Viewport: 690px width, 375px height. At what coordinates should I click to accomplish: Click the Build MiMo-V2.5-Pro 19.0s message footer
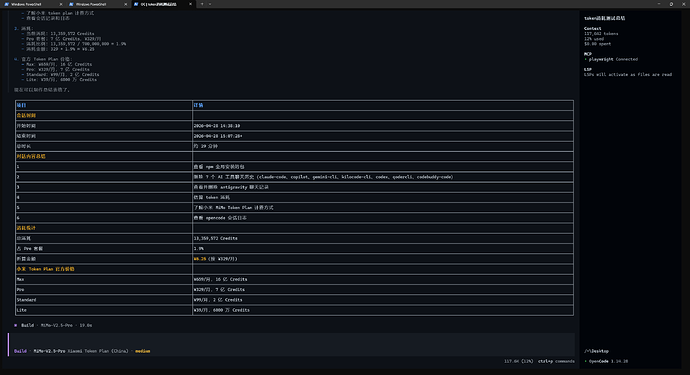click(x=53, y=325)
